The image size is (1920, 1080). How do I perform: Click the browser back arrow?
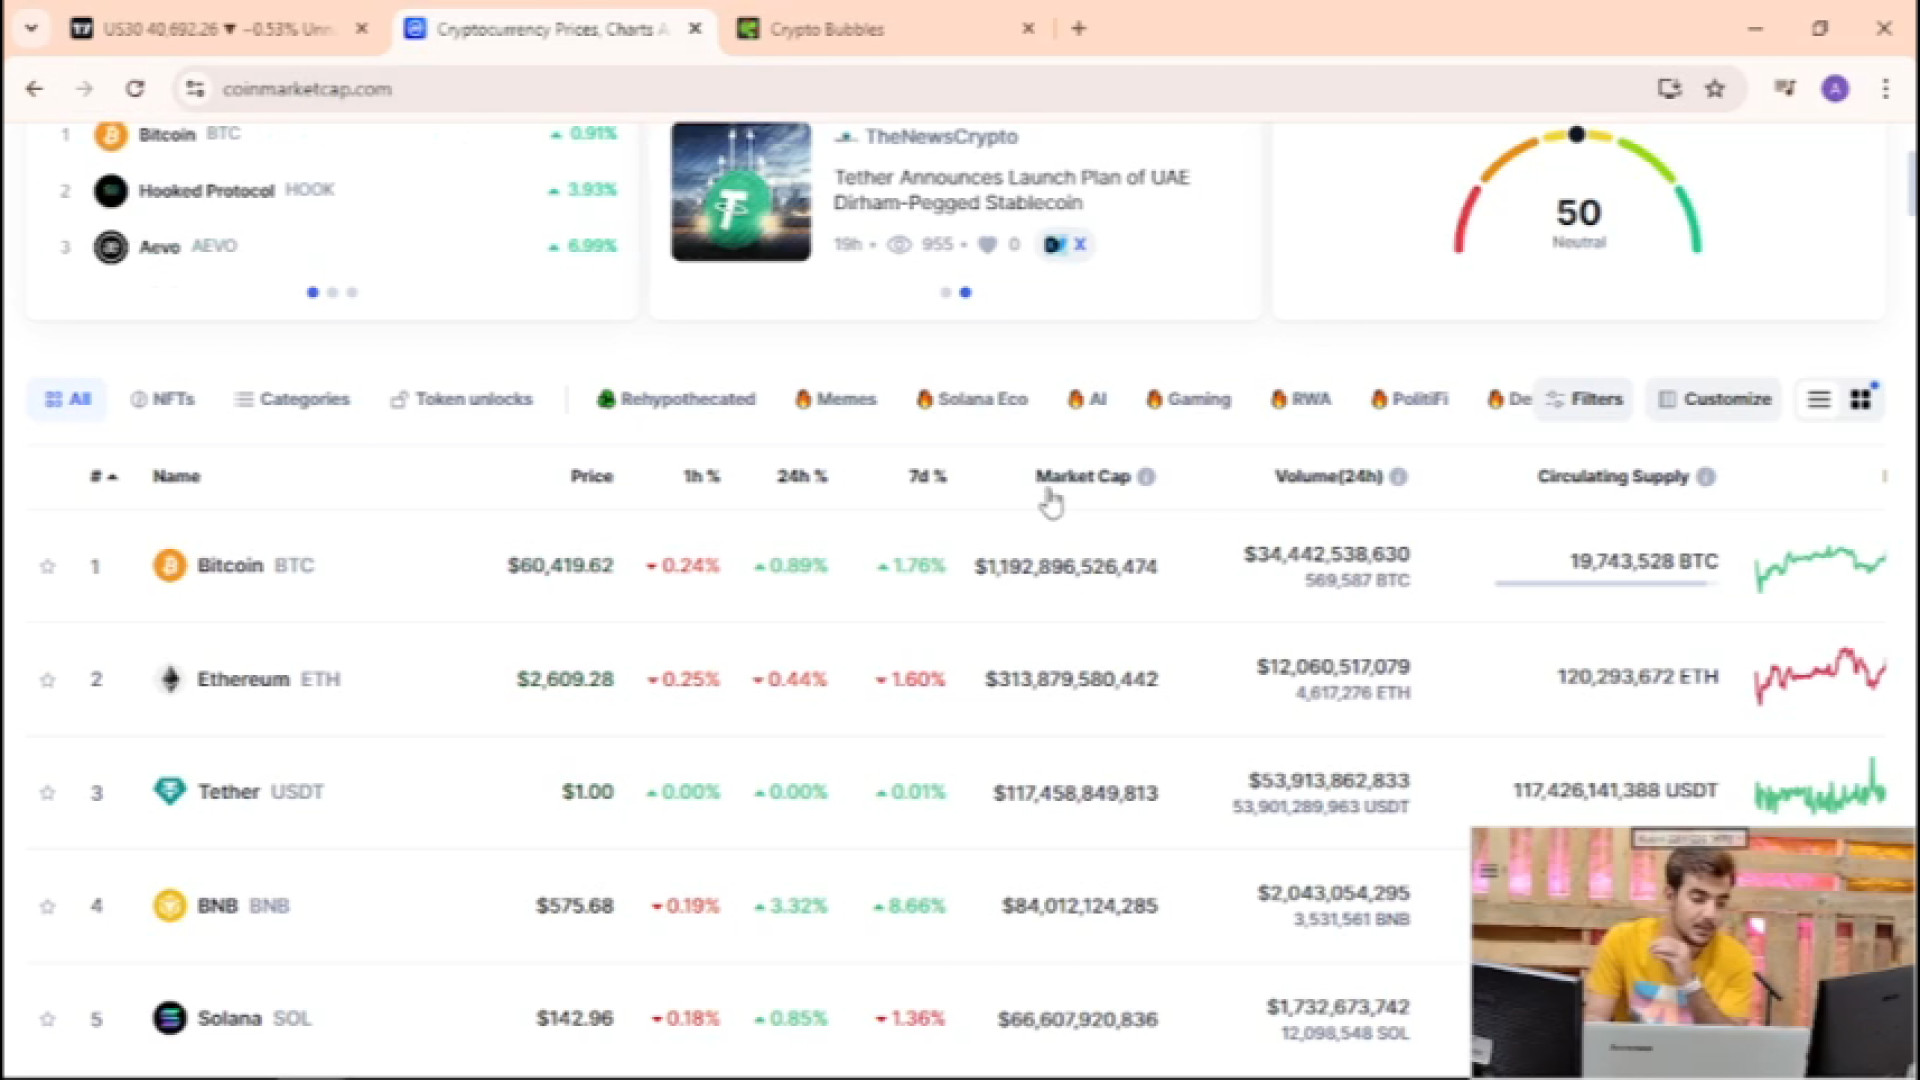pyautogui.click(x=34, y=89)
